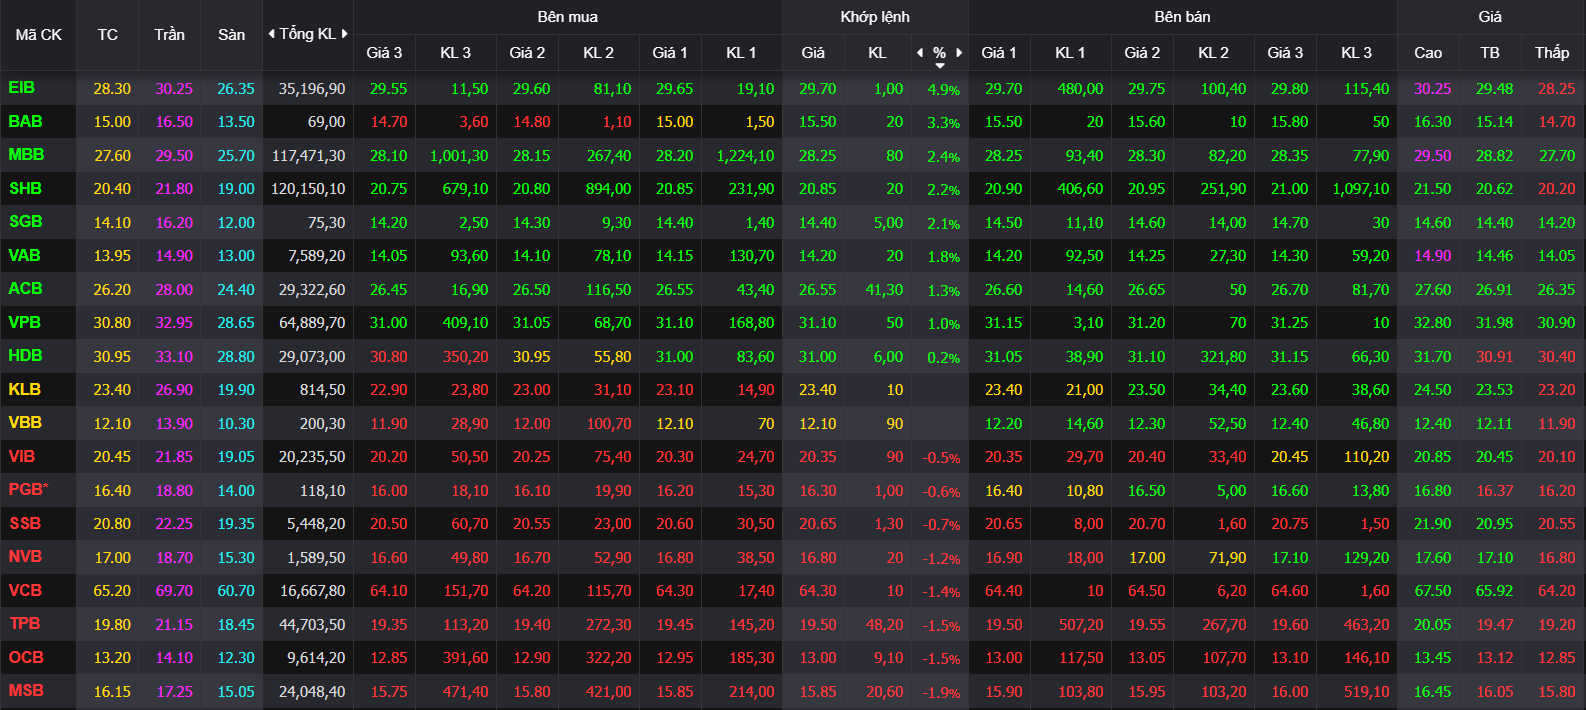The image size is (1586, 710).
Task: Click the sort arrow under the % header
Action: [940, 66]
